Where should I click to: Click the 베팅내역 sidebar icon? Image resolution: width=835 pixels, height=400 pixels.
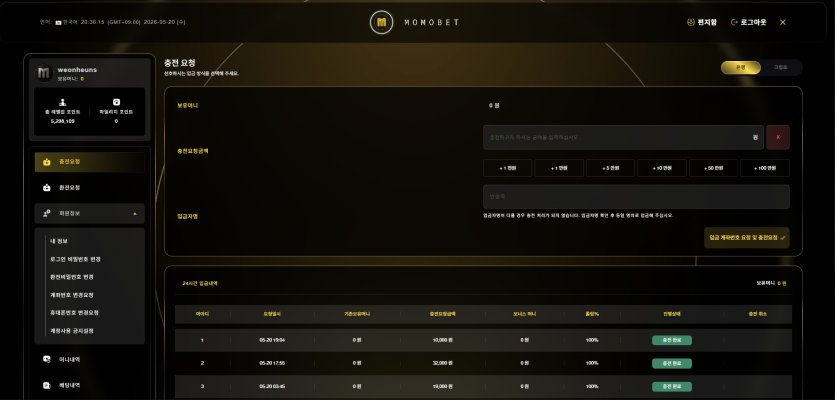pyautogui.click(x=47, y=385)
